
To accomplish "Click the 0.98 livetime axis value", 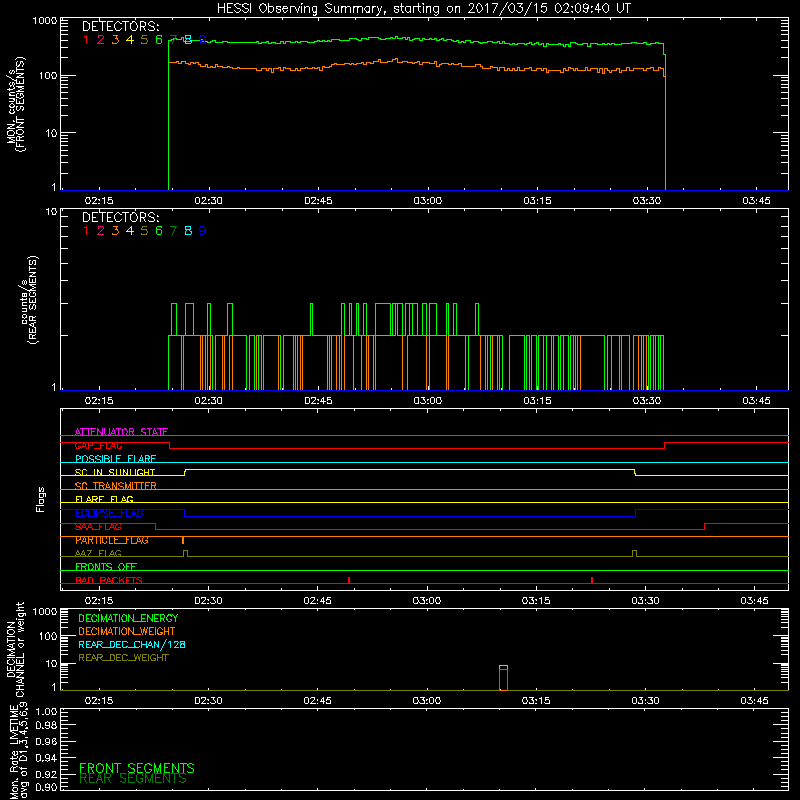I will pos(46,725).
